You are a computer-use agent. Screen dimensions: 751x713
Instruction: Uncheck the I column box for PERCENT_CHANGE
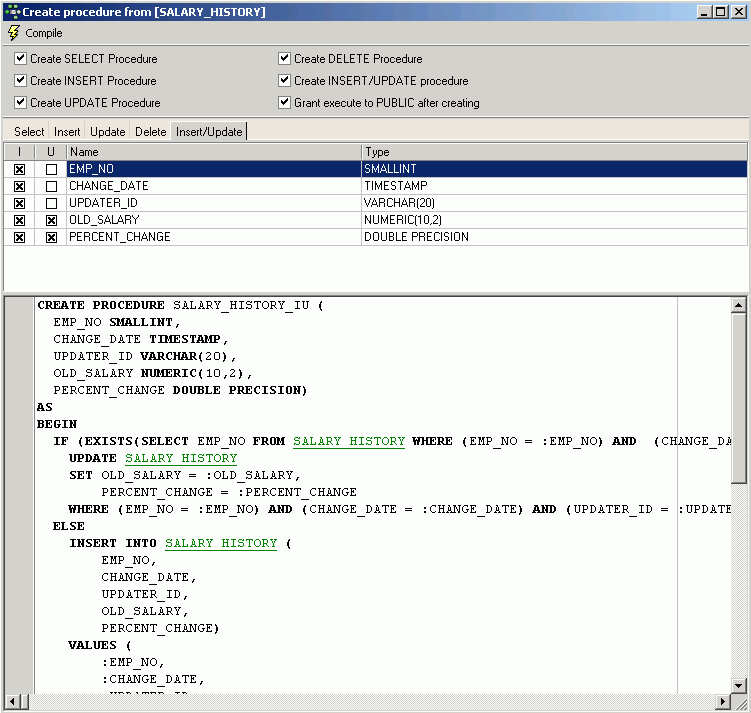pos(19,238)
